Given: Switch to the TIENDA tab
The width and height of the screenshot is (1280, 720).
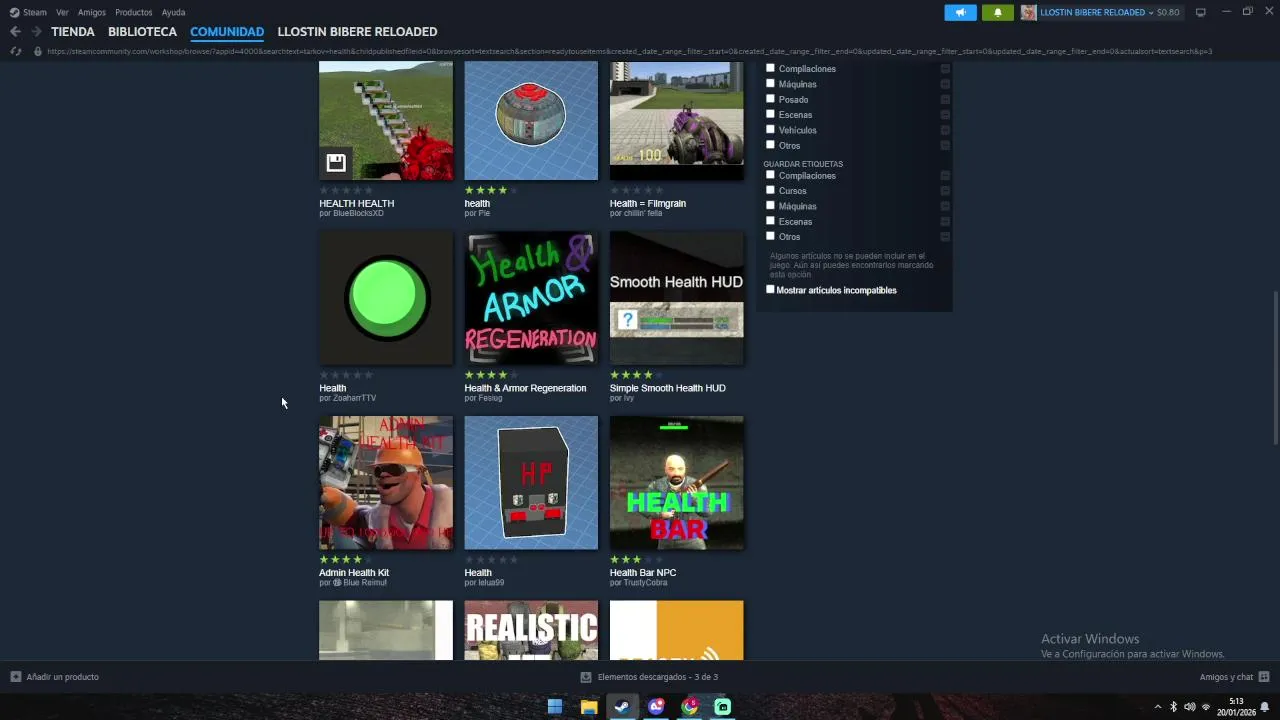Looking at the screenshot, I should coord(73,32).
